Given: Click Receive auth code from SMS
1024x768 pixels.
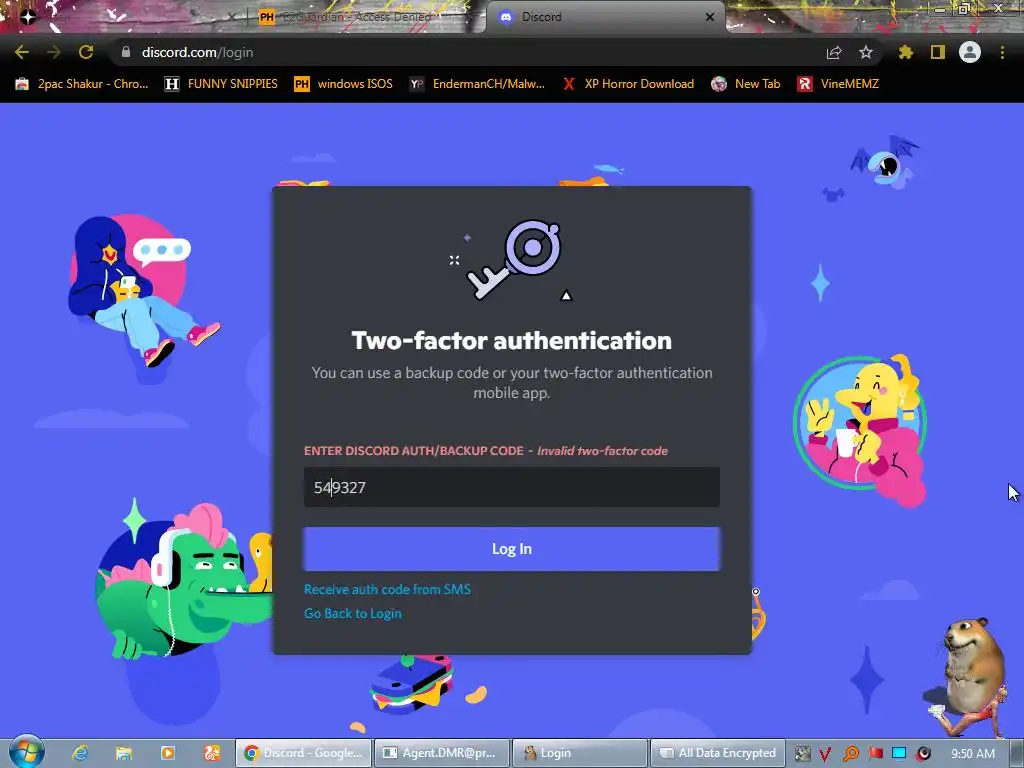Looking at the screenshot, I should (x=387, y=589).
